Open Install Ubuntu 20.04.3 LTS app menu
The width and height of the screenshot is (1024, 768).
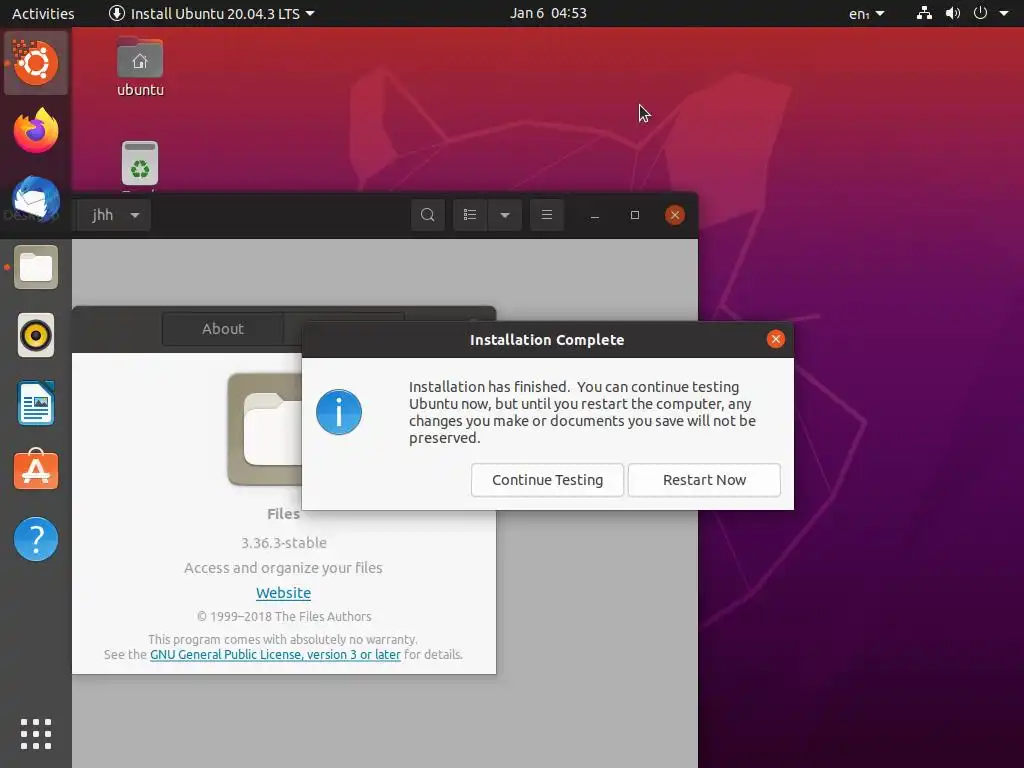[212, 13]
